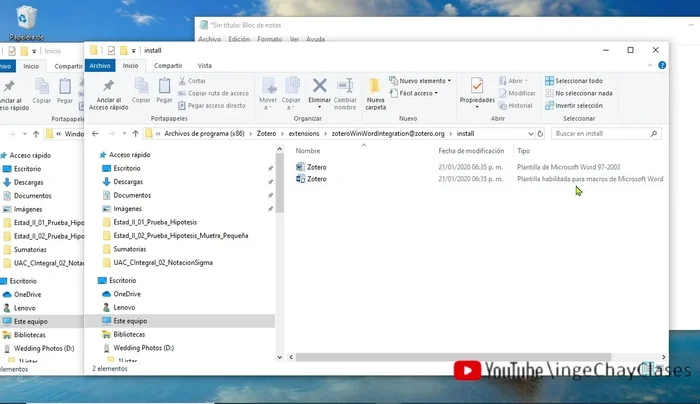
Task: Open the Fácil acceso dropdown
Action: coord(414,93)
